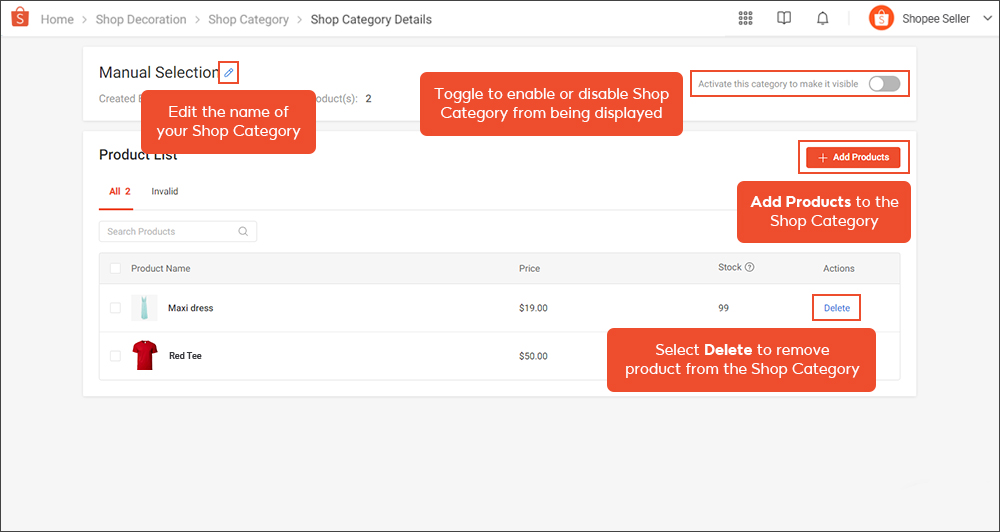Click the Red Tee product name
Viewport: 1000px width, 532px height.
point(186,356)
